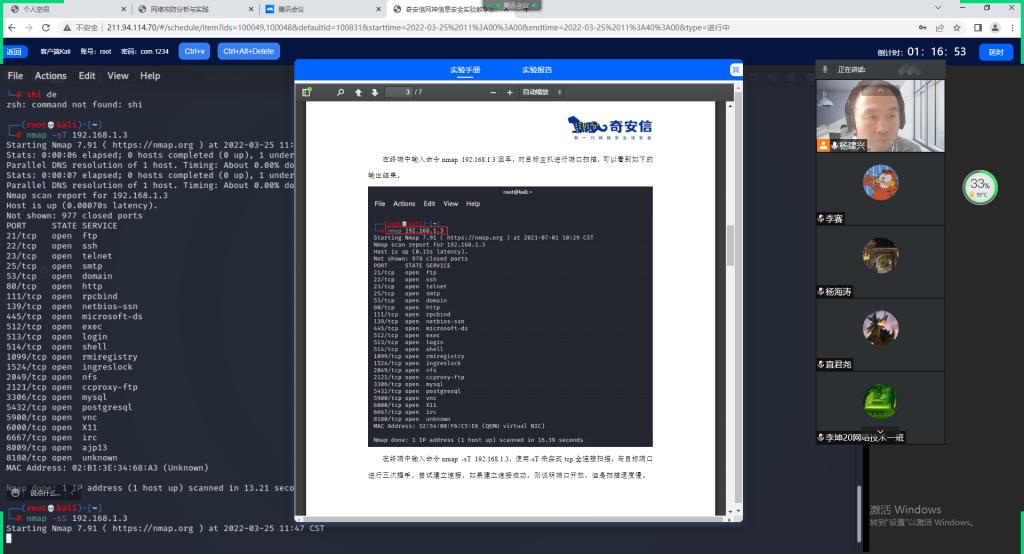
Task: Go to previous PDF page arrow
Action: 360,92
